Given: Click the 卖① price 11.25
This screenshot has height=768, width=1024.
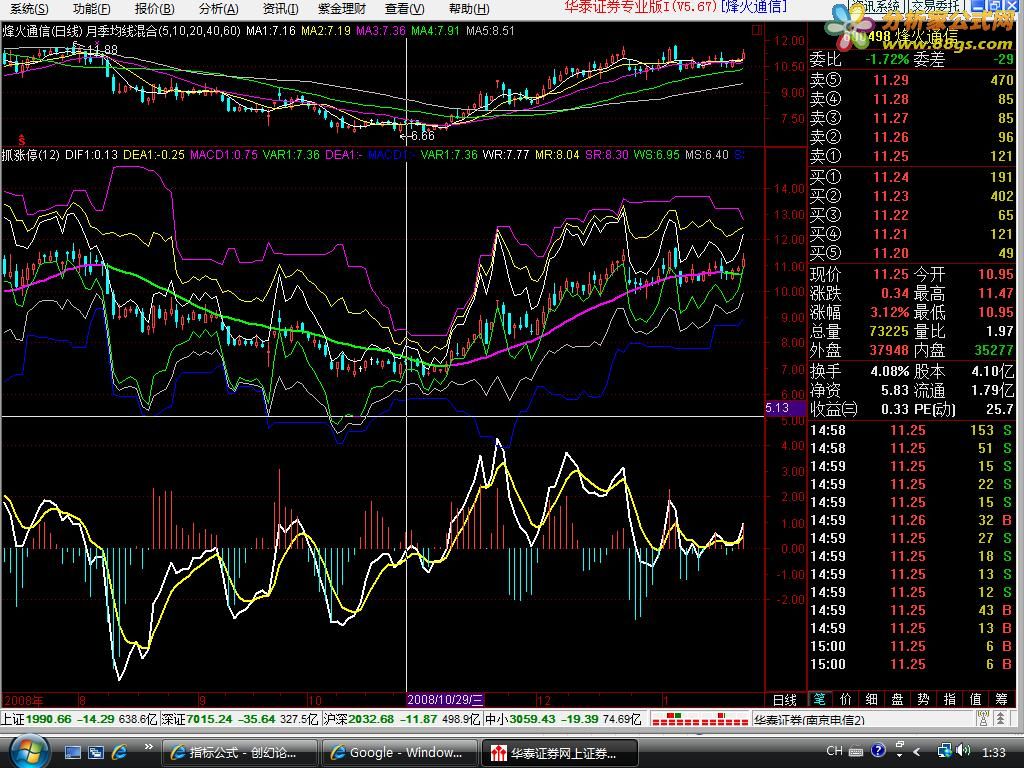Looking at the screenshot, I should [891, 156].
